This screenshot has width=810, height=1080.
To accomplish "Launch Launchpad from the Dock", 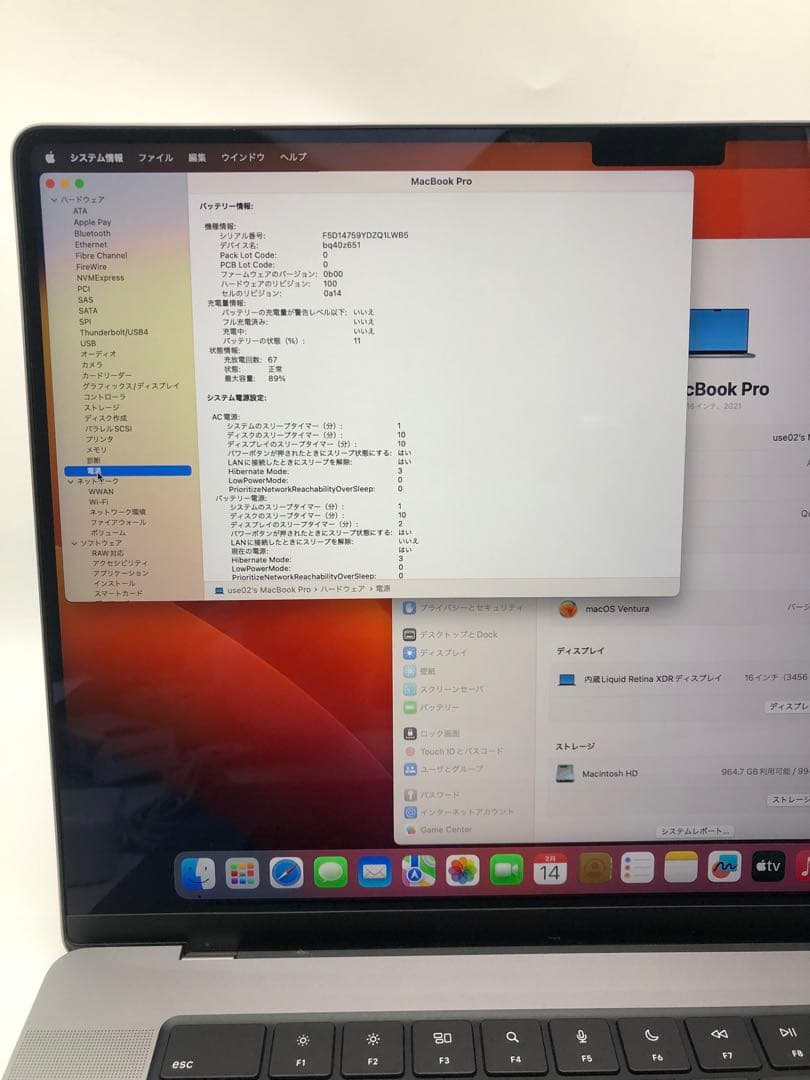I will [242, 873].
